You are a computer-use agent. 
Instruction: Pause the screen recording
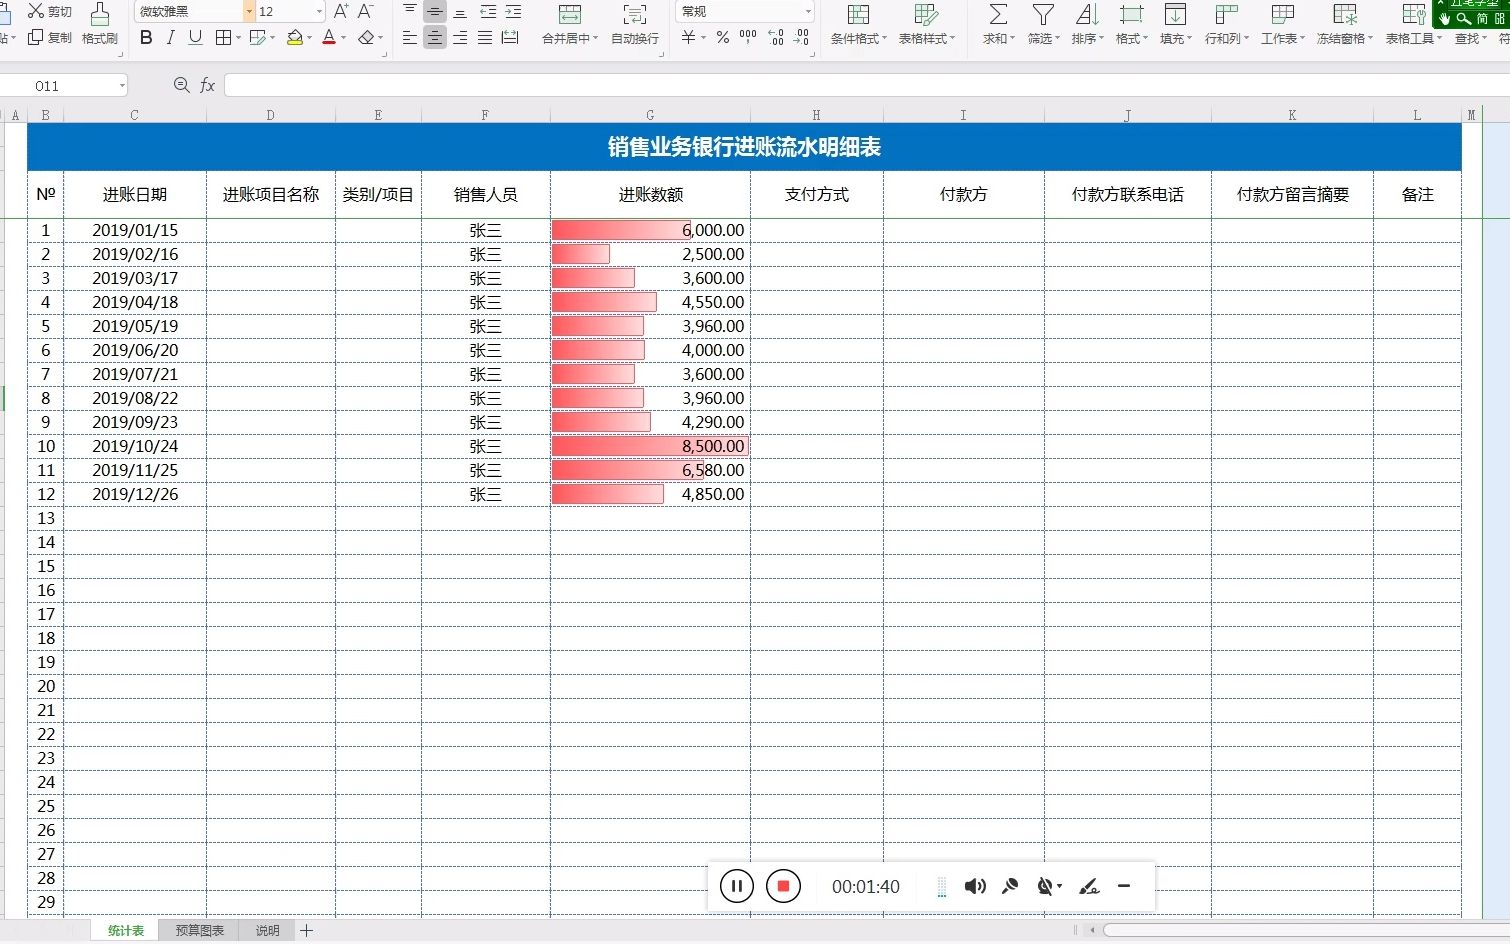[736, 886]
